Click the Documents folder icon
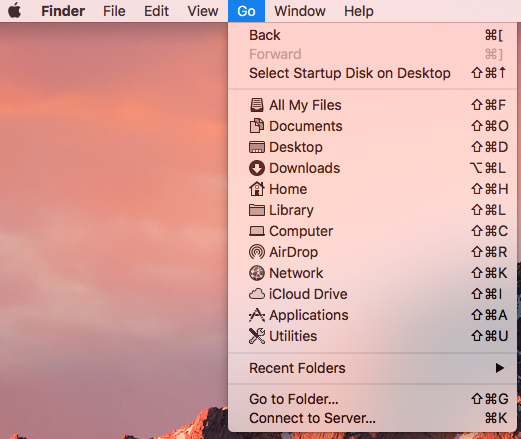Image resolution: width=521 pixels, height=439 pixels. (257, 126)
